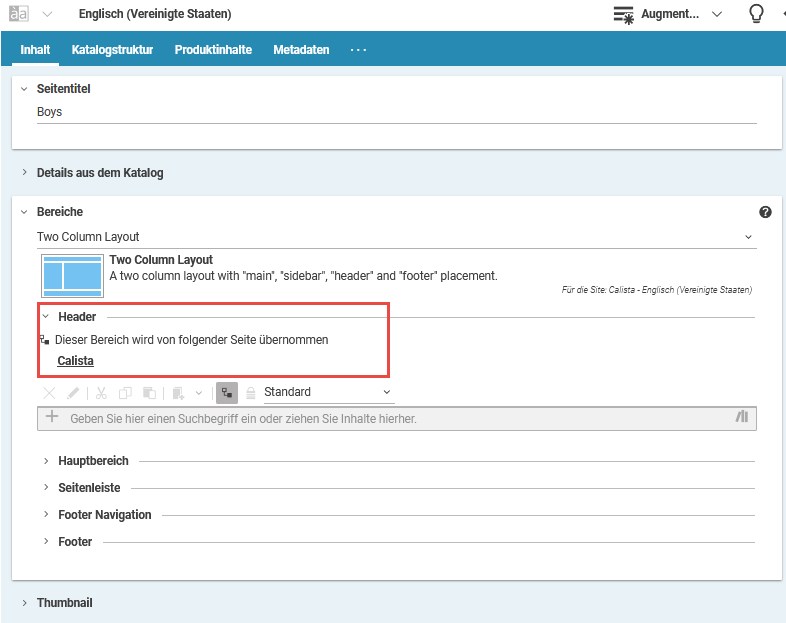Switch to the Katalogstruktur tab
This screenshot has height=623, width=786.
point(112,49)
